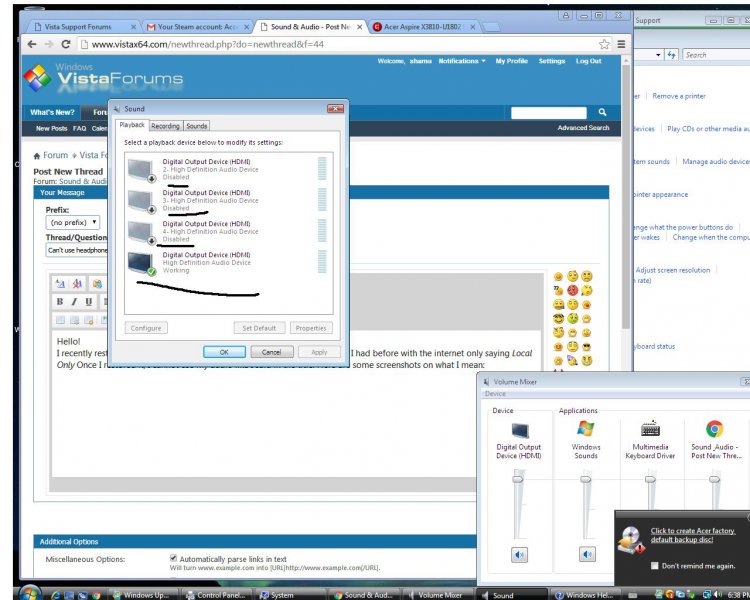Adjust Windows Sounds volume slider
This screenshot has width=750, height=600.
tap(586, 479)
